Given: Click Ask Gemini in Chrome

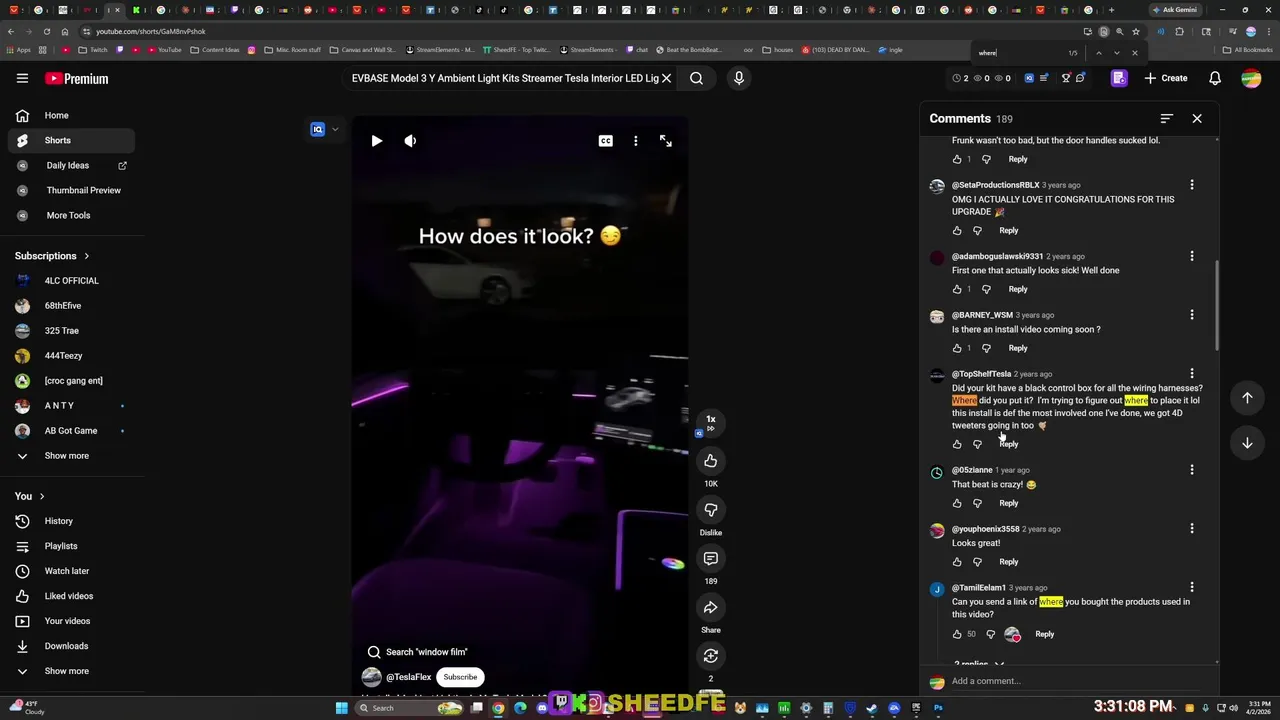Looking at the screenshot, I should (x=1173, y=10).
